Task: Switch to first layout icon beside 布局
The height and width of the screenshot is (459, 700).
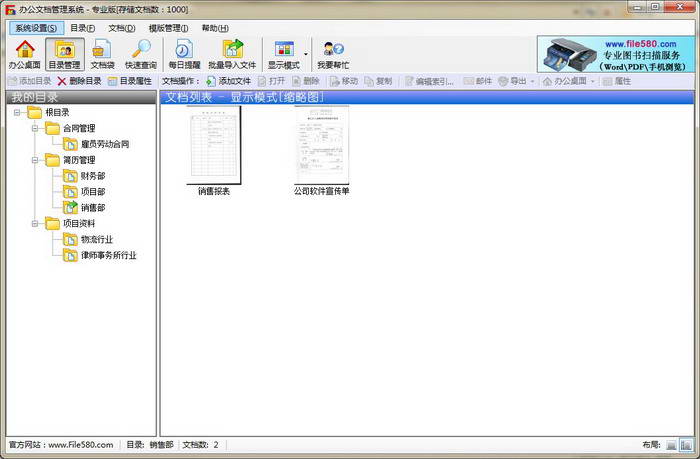Action: [671, 445]
